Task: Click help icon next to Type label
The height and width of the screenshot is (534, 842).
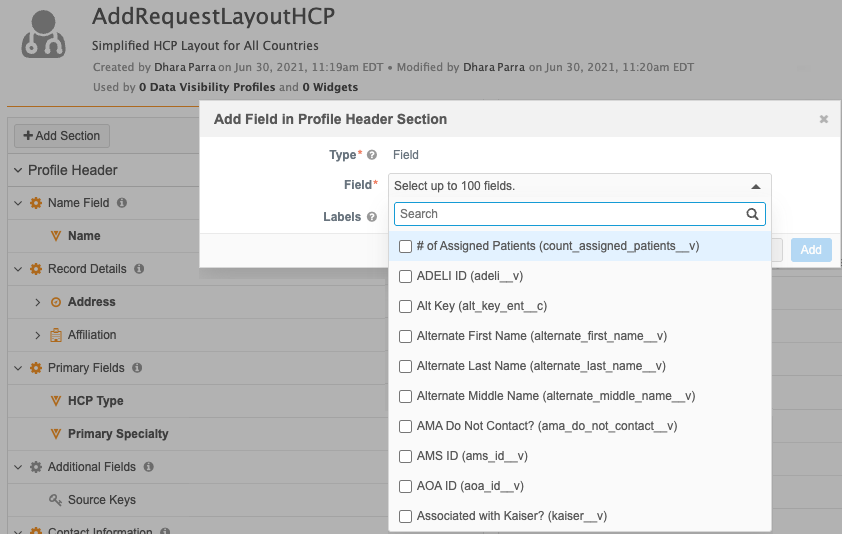Action: coord(372,155)
